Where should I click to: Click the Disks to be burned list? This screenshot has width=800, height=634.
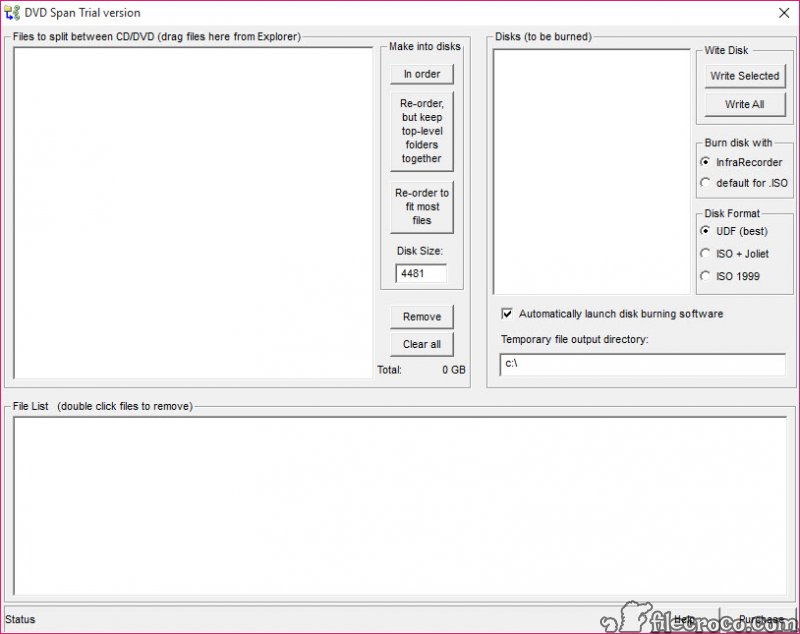[x=592, y=172]
